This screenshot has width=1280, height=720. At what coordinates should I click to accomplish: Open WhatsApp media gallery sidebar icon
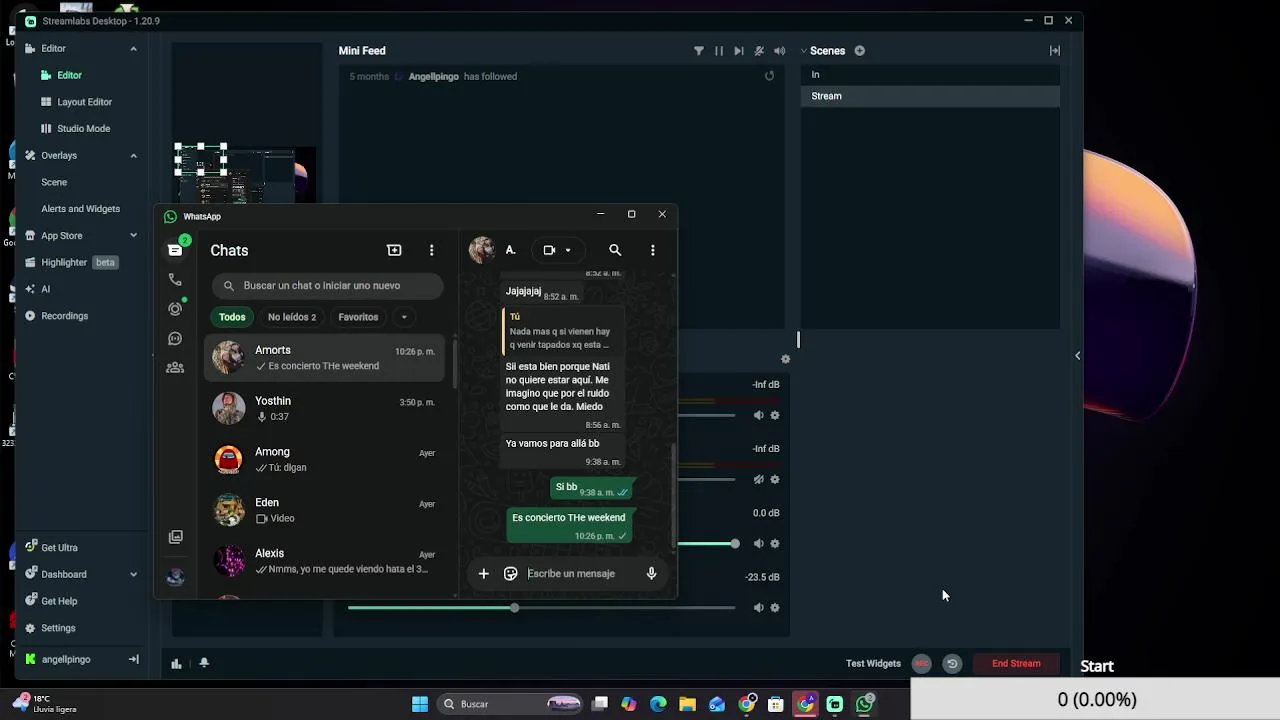pos(175,537)
